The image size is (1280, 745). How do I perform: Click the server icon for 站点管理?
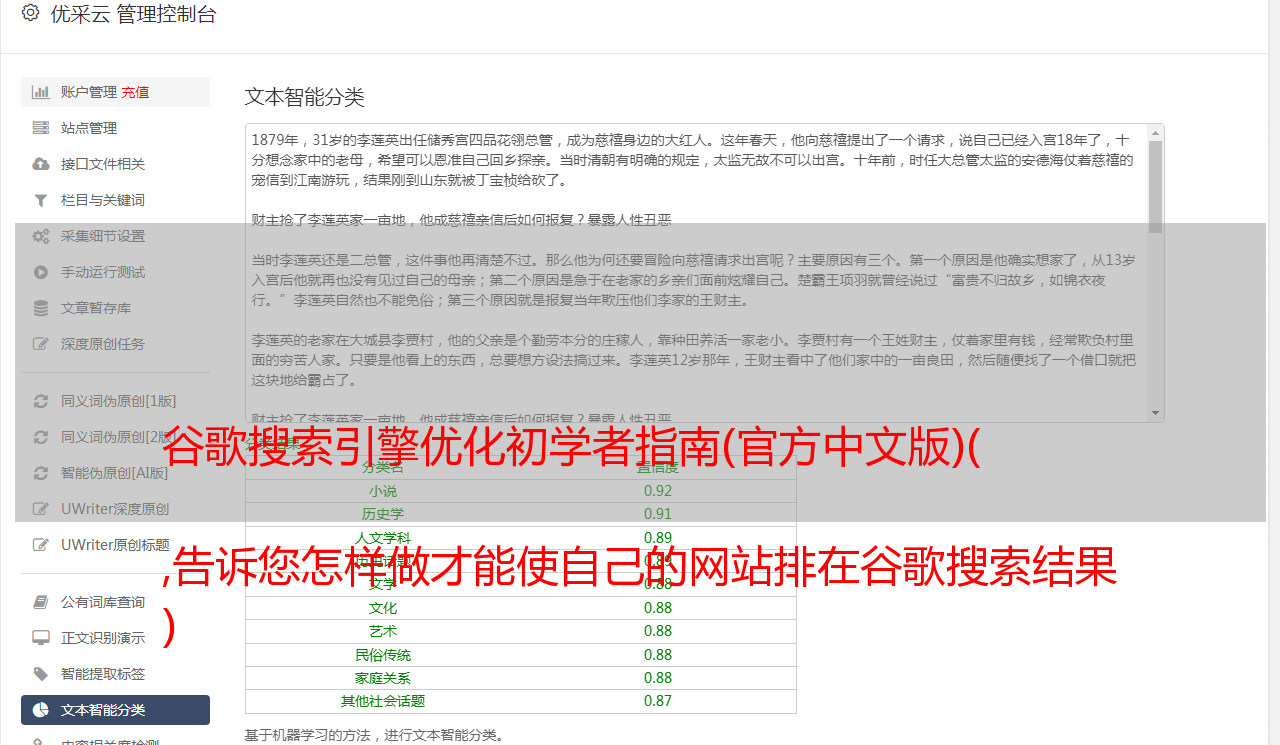(41, 128)
